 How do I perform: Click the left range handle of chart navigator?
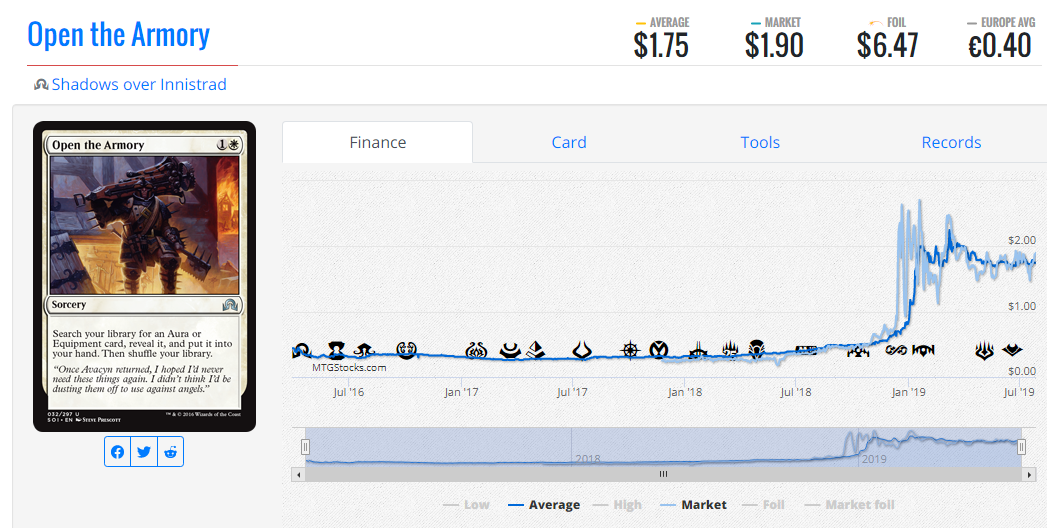[x=305, y=447]
